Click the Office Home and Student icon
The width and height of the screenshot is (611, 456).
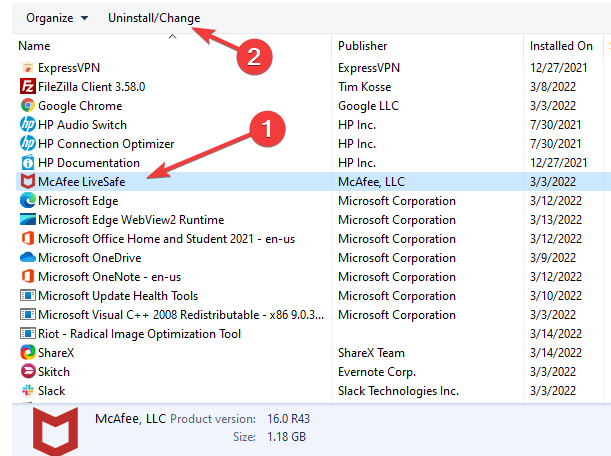coord(28,239)
